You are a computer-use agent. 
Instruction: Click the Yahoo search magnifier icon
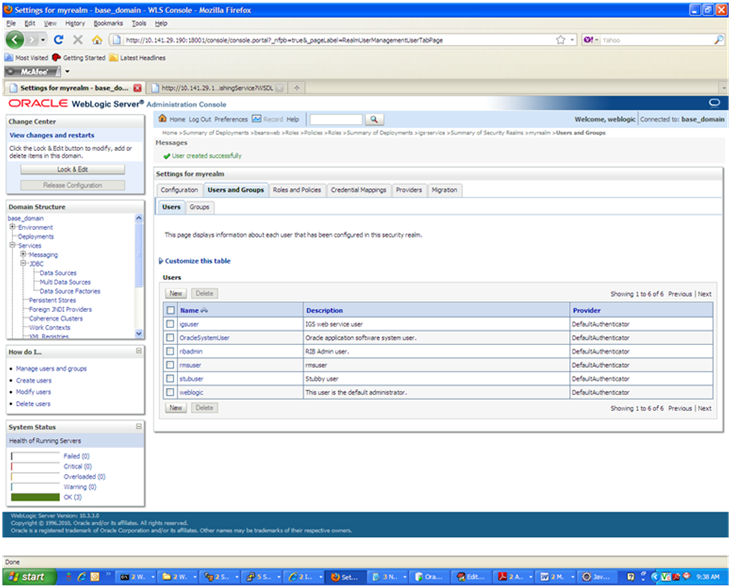[718, 40]
